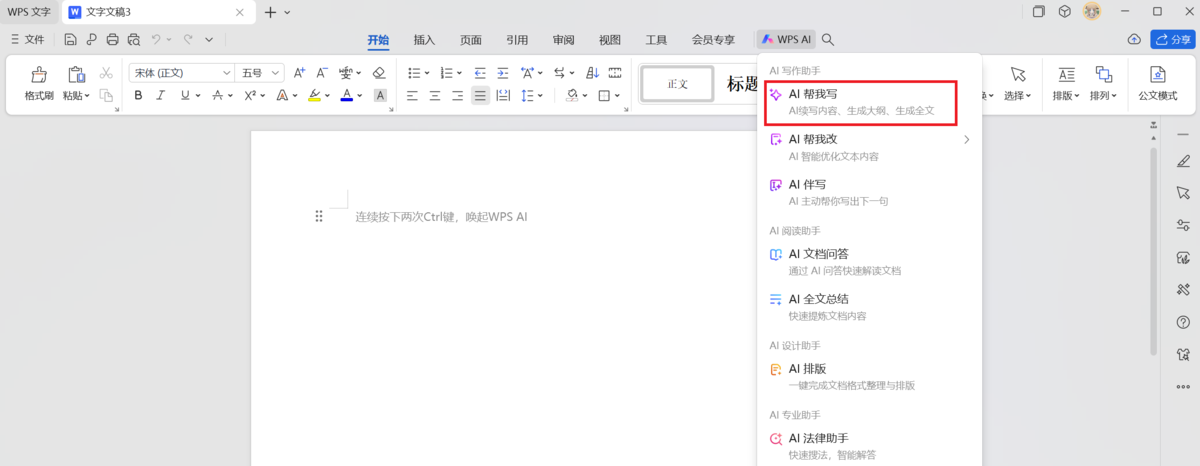Decrease font size with A- icon
Viewport: 1200px width, 466px height.
(322, 72)
